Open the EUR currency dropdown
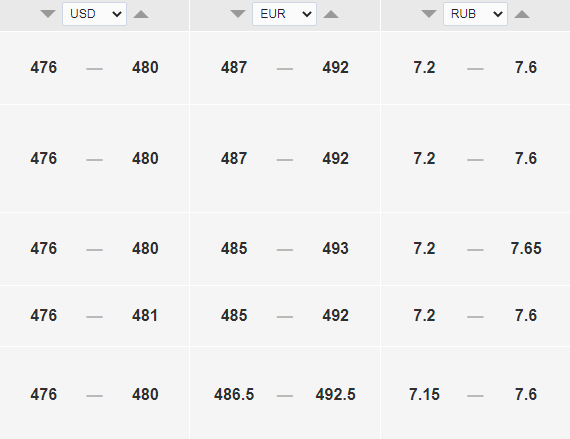 click(285, 14)
